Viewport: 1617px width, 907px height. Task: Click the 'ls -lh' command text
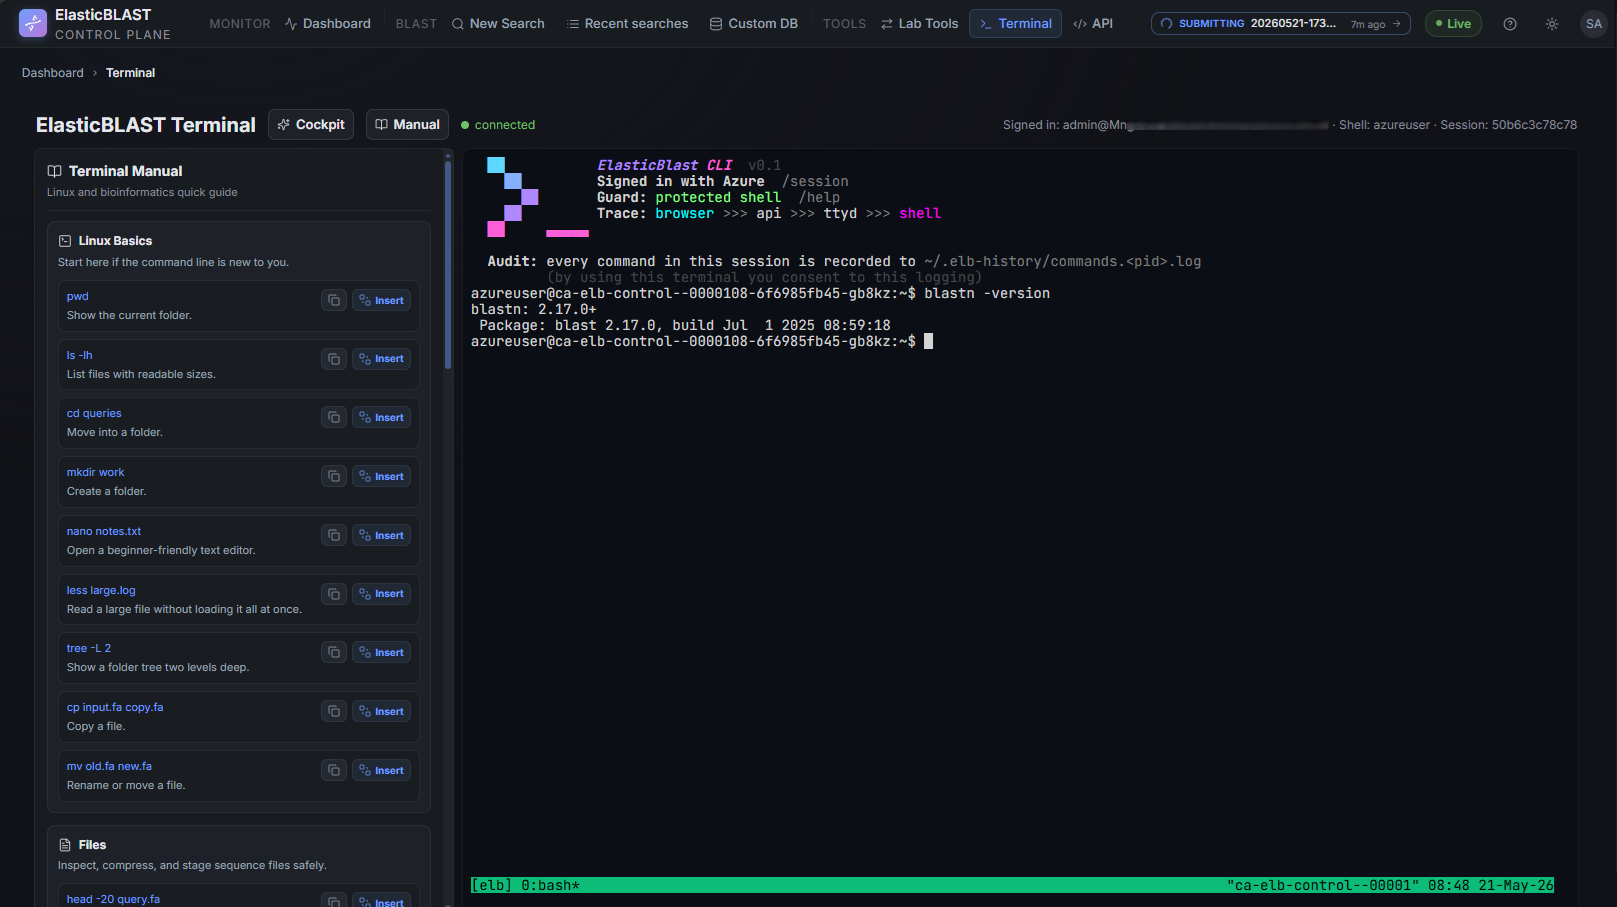[x=80, y=355]
